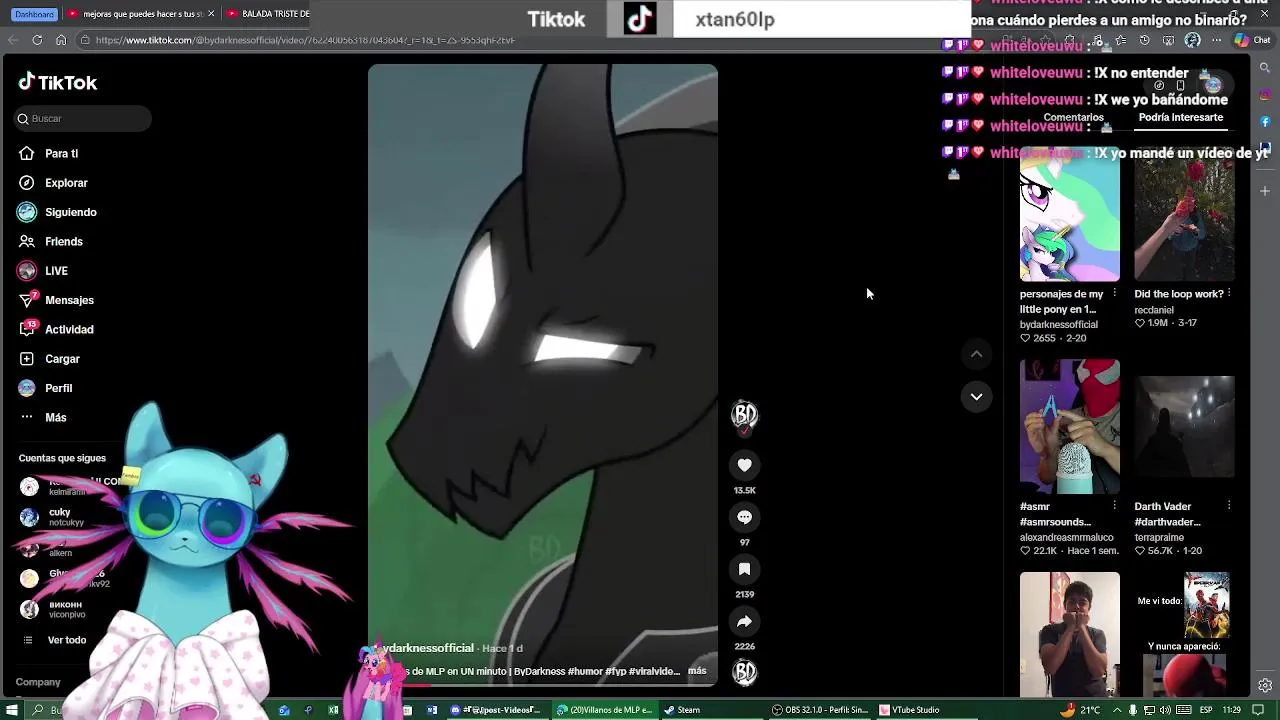This screenshot has height=720, width=1280.
Task: Click the TikTok logo in the sidebar
Action: (58, 83)
